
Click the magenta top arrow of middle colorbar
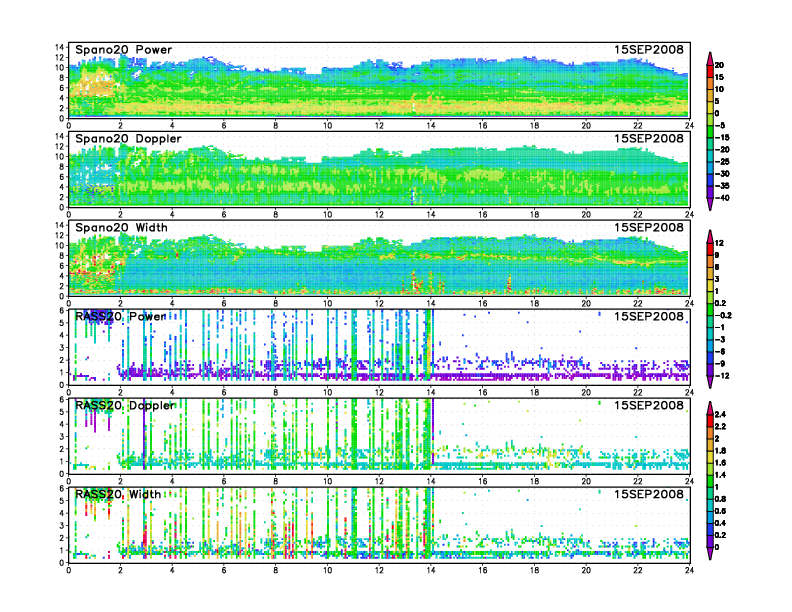710,236
